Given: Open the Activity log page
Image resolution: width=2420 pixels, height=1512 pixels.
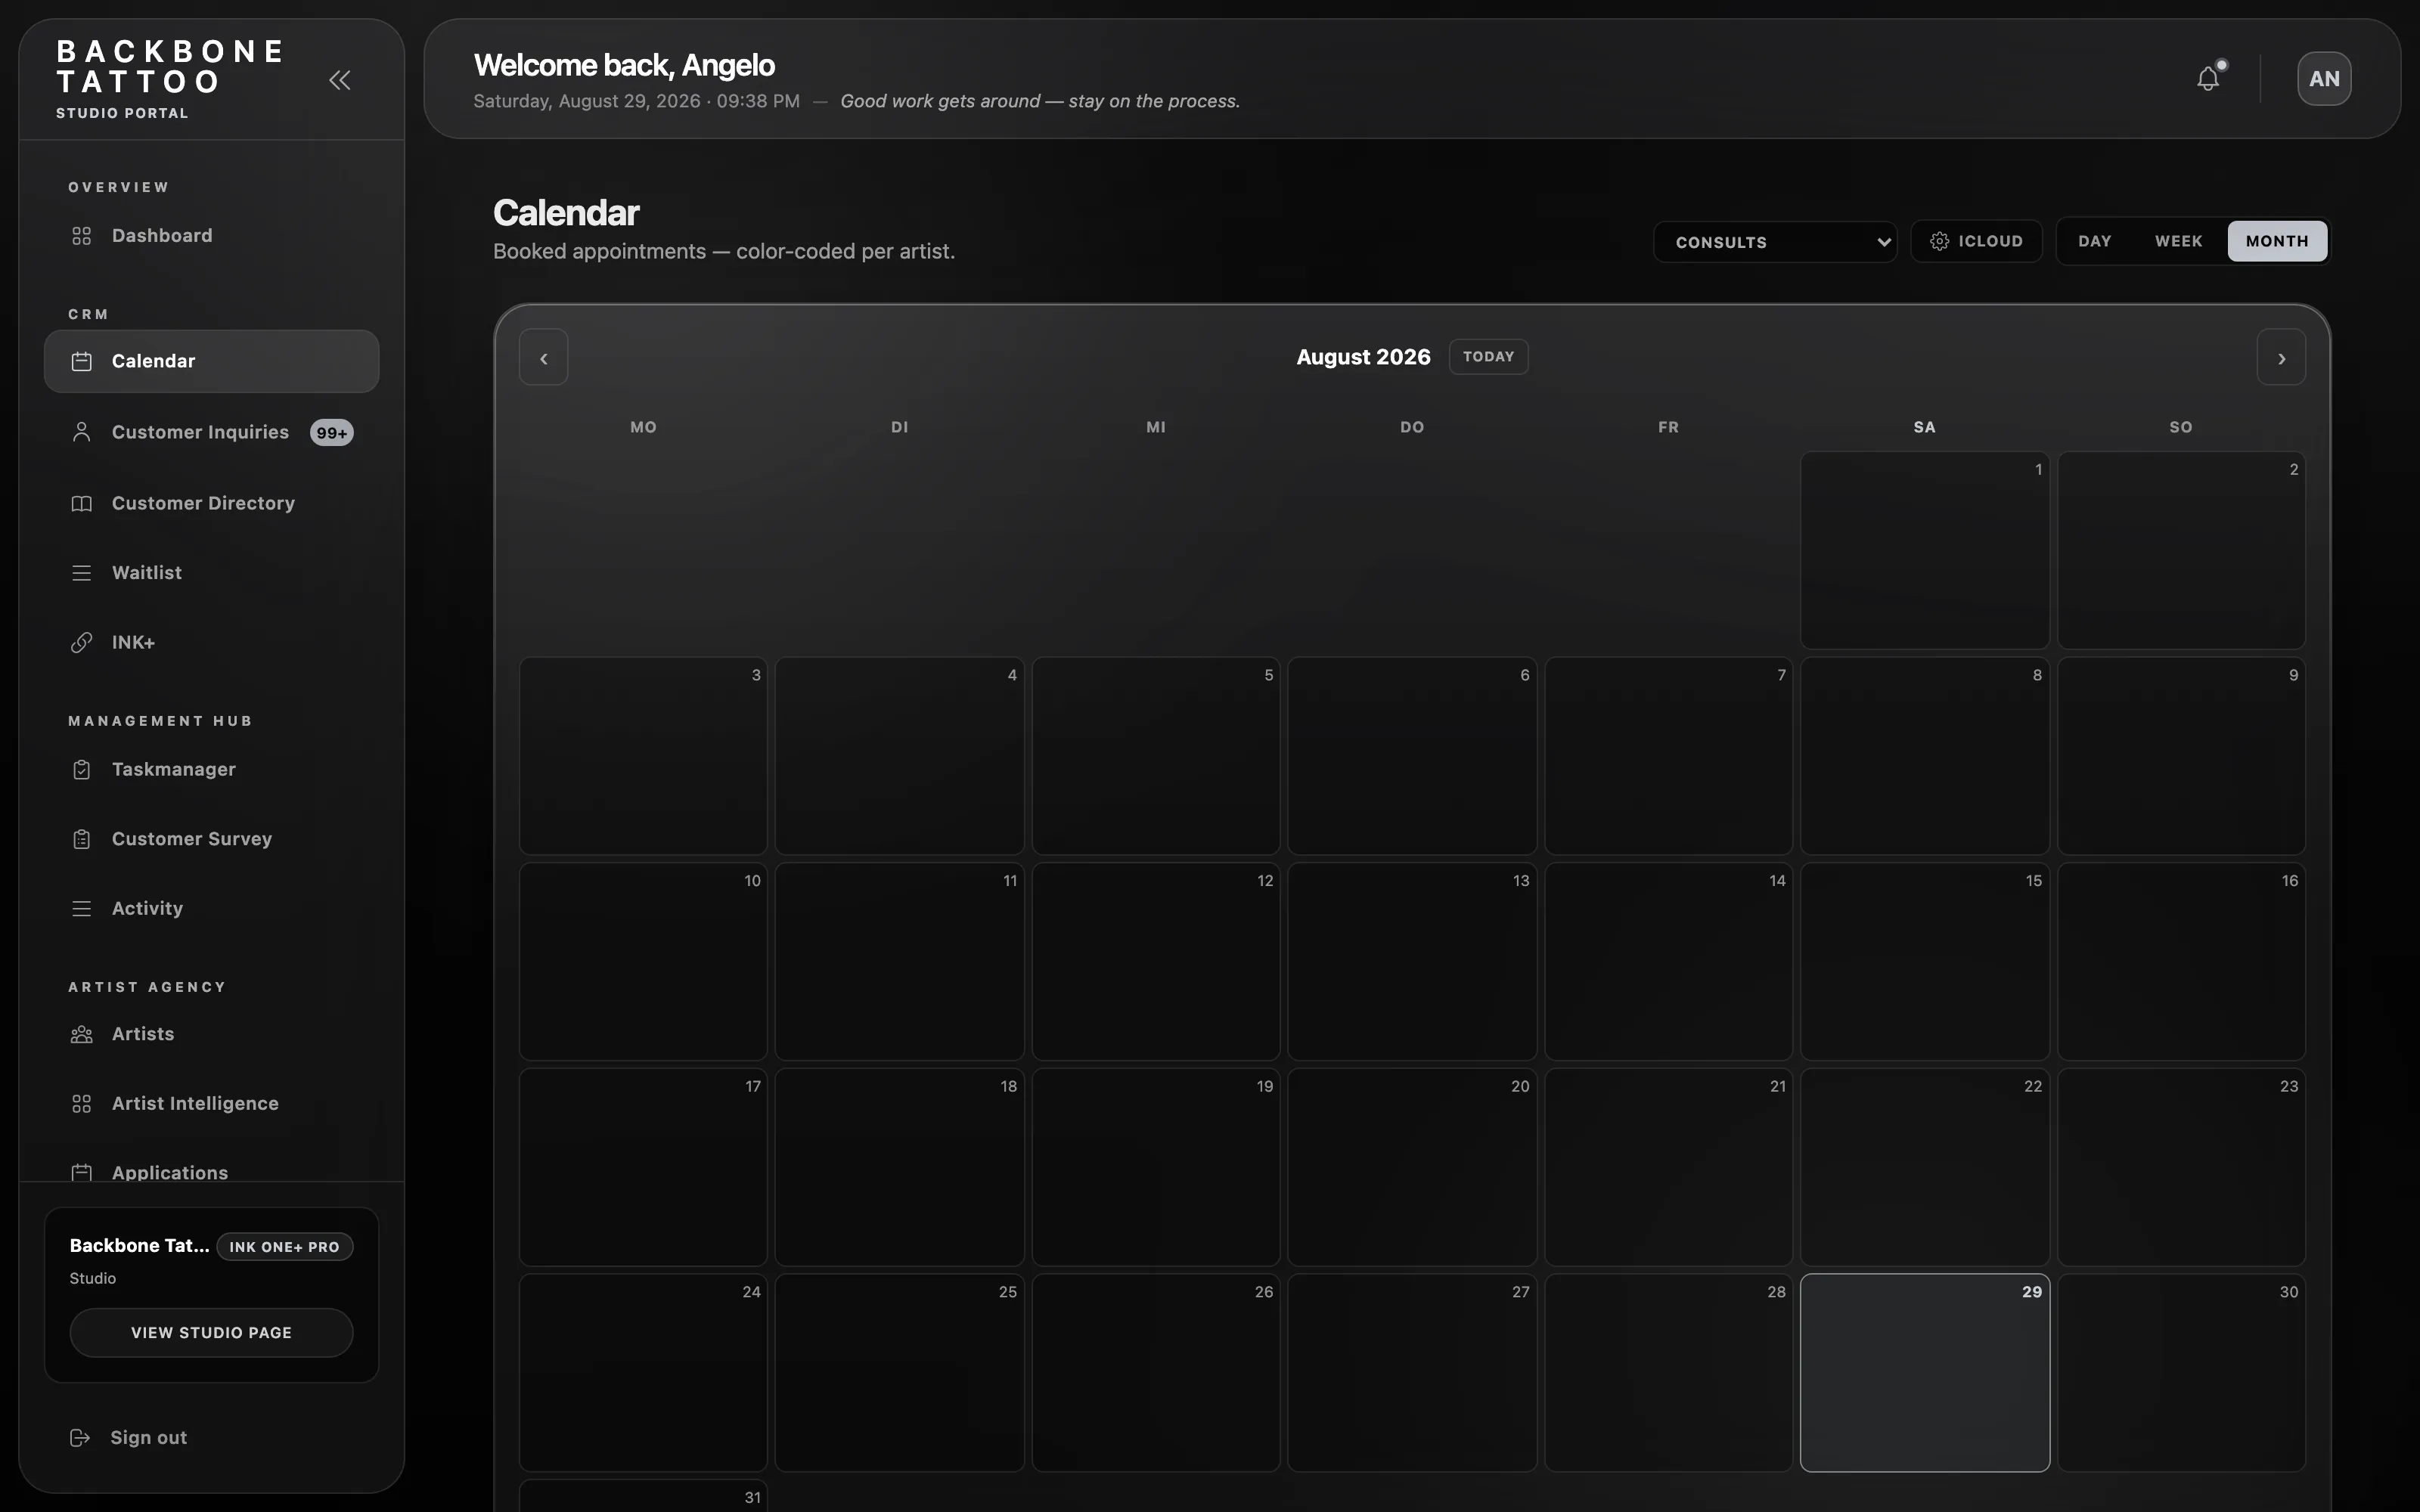Looking at the screenshot, I should click(211, 908).
